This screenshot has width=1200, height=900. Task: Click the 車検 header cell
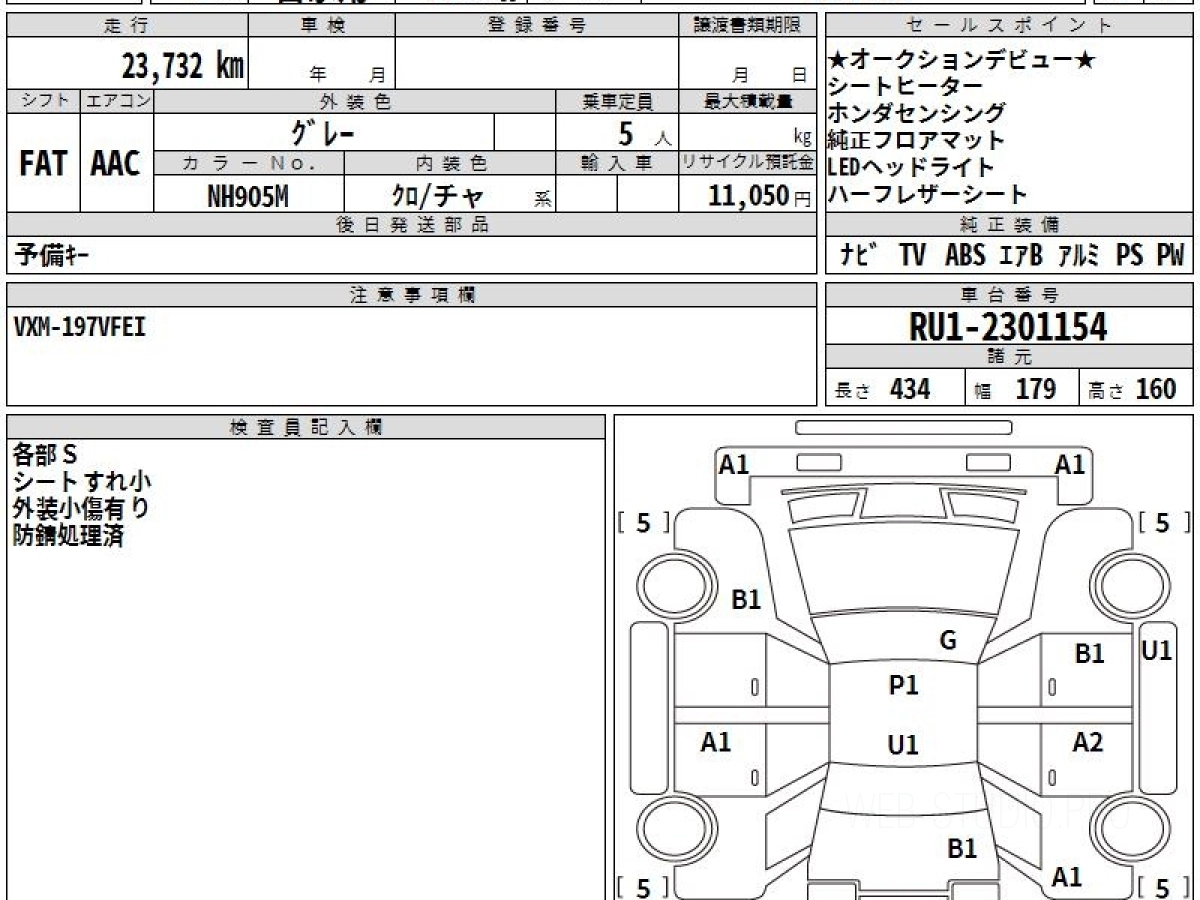pos(322,26)
